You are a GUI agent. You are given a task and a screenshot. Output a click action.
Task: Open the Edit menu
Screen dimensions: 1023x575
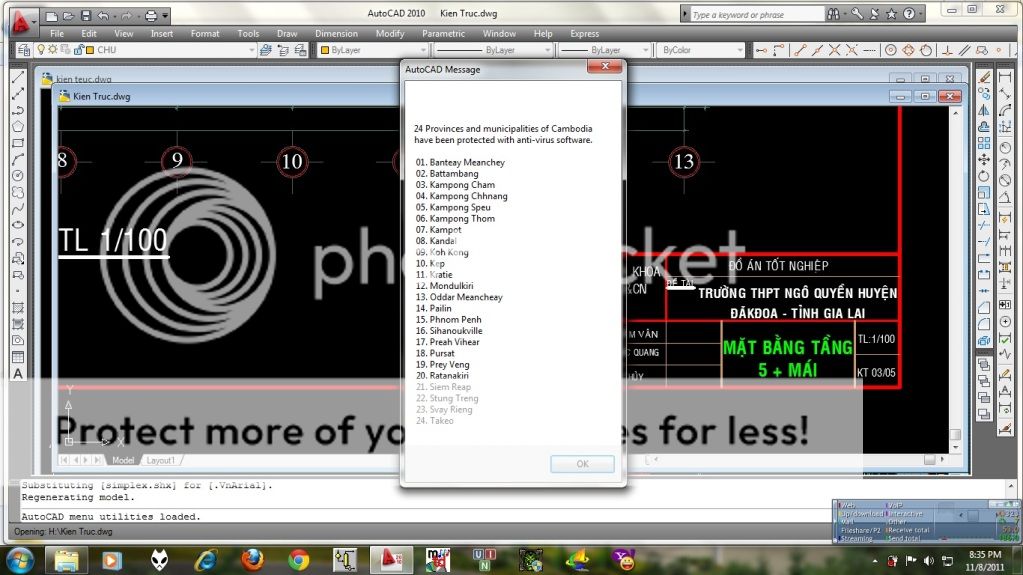click(89, 33)
